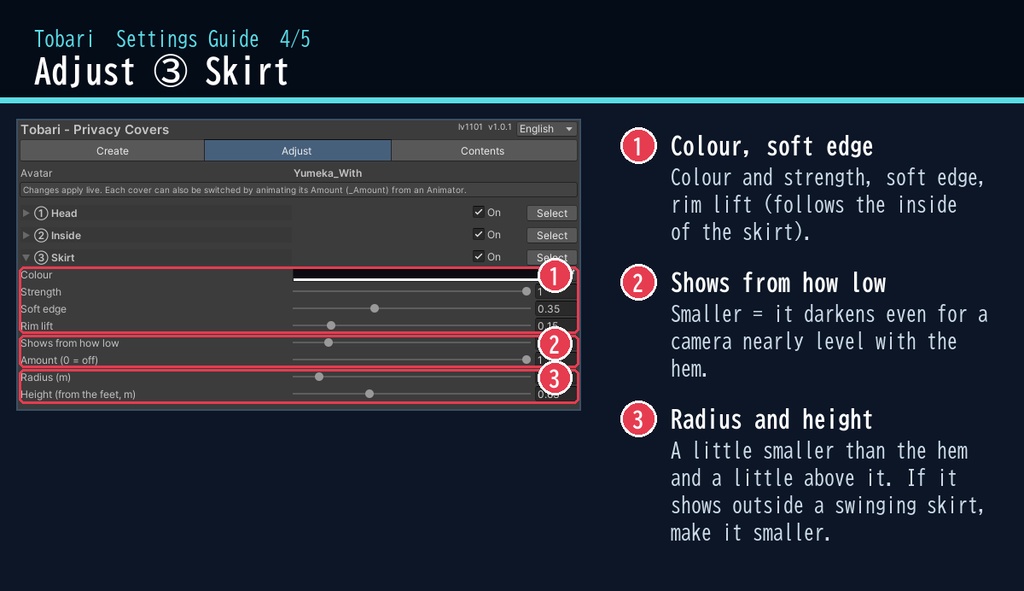1024x591 pixels.
Task: Click the Amount (0 = off) slider handle
Action: coord(526,359)
